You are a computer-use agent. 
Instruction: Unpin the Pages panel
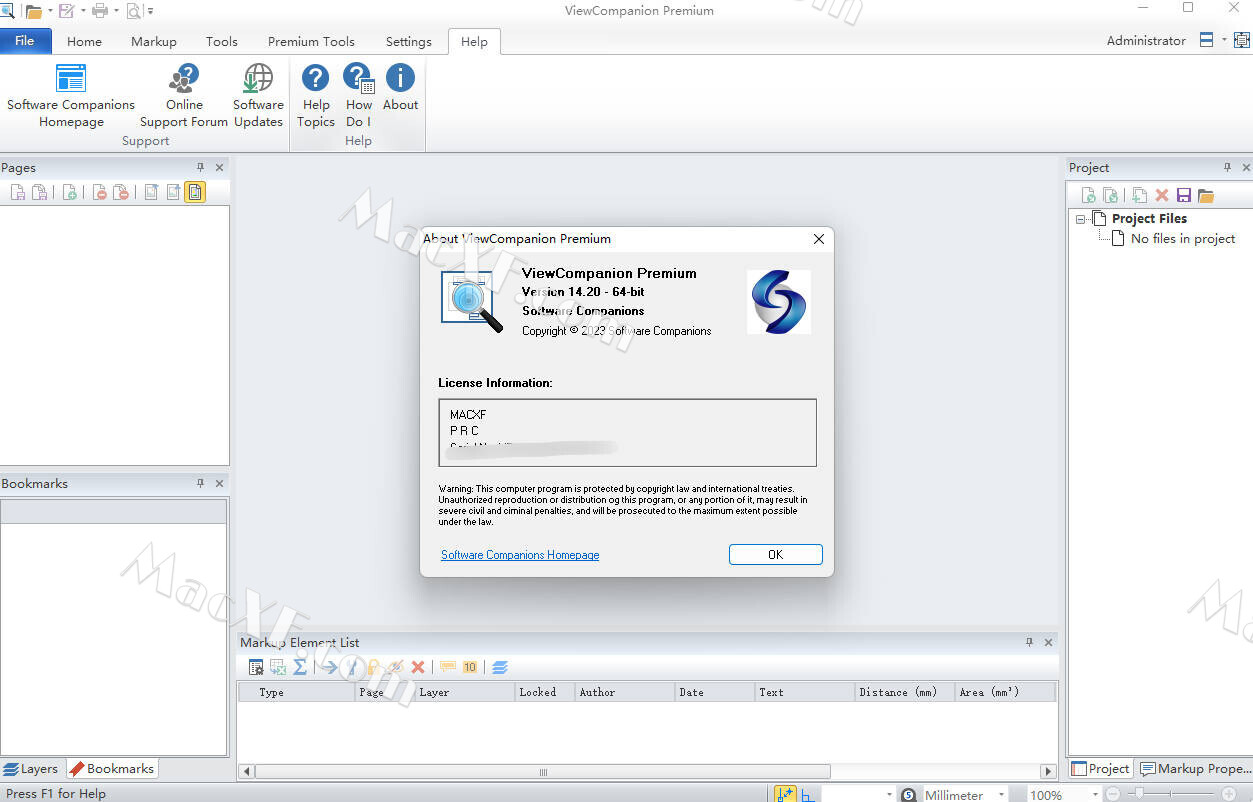200,168
